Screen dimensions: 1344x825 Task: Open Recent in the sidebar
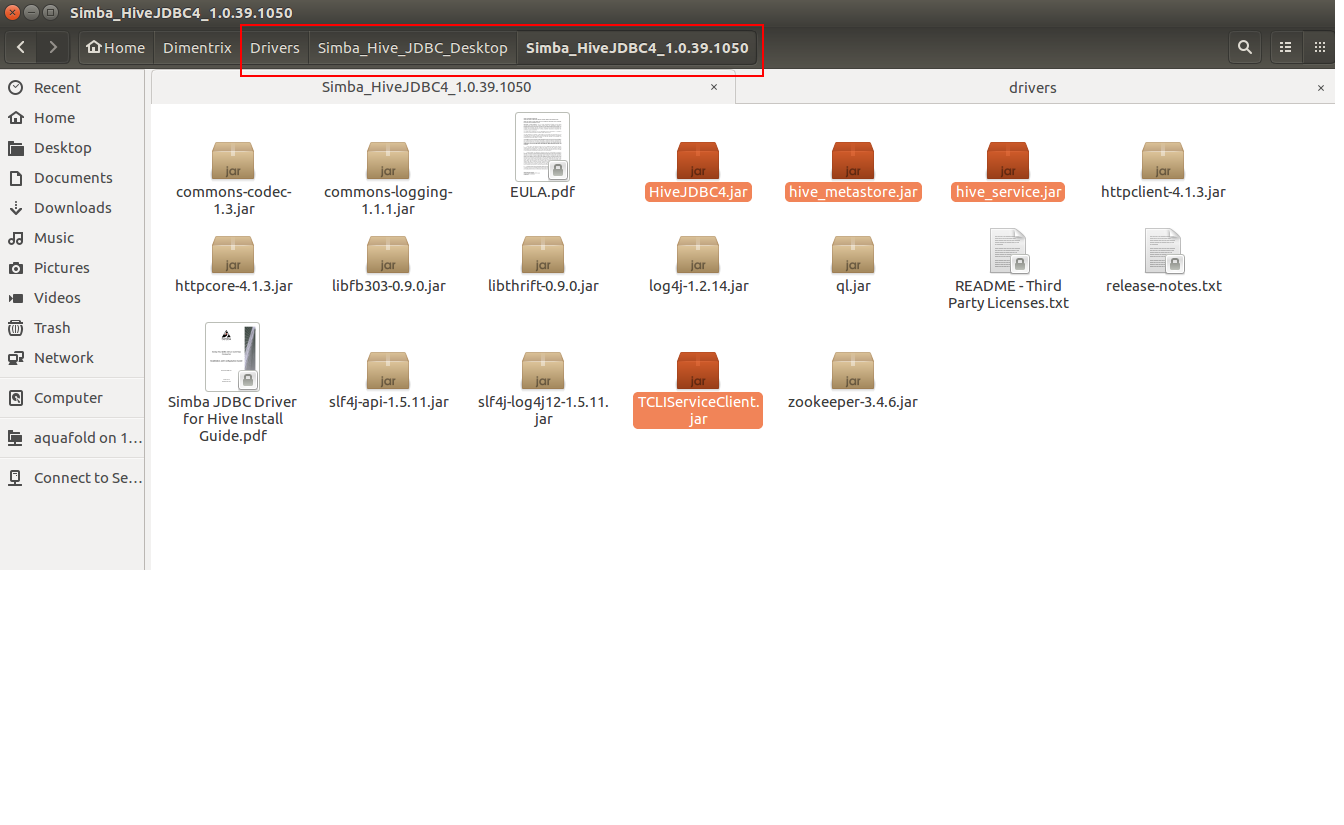click(73, 88)
